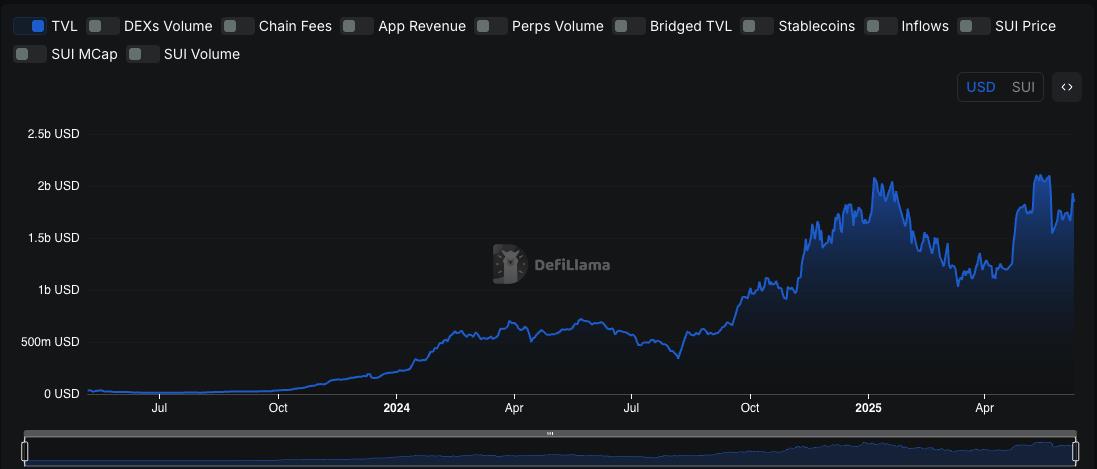Switch denomination to SUI
Screen dimensions: 1097x469
(1023, 88)
